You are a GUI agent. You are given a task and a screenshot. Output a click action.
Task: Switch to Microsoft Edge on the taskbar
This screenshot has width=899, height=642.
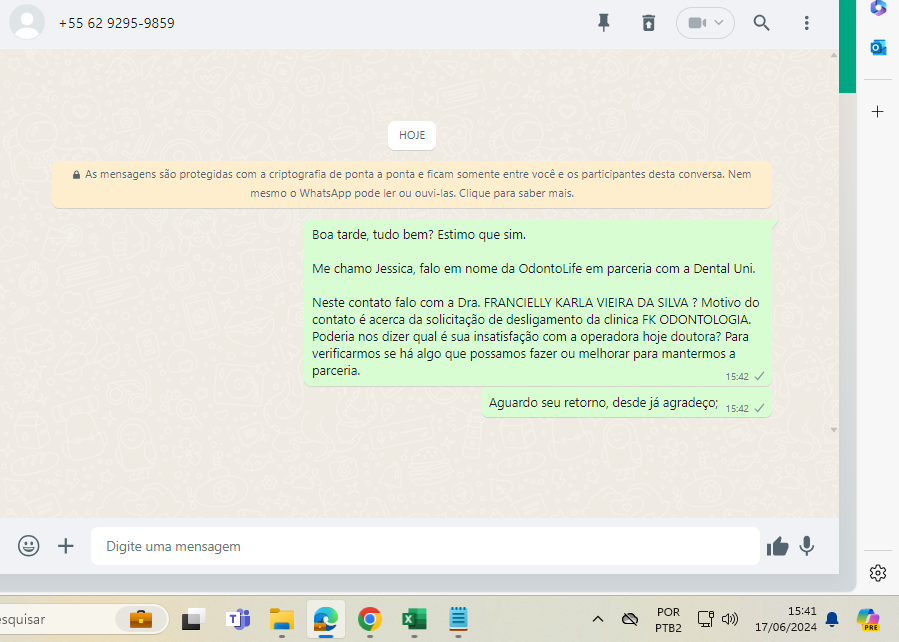pyautogui.click(x=326, y=619)
